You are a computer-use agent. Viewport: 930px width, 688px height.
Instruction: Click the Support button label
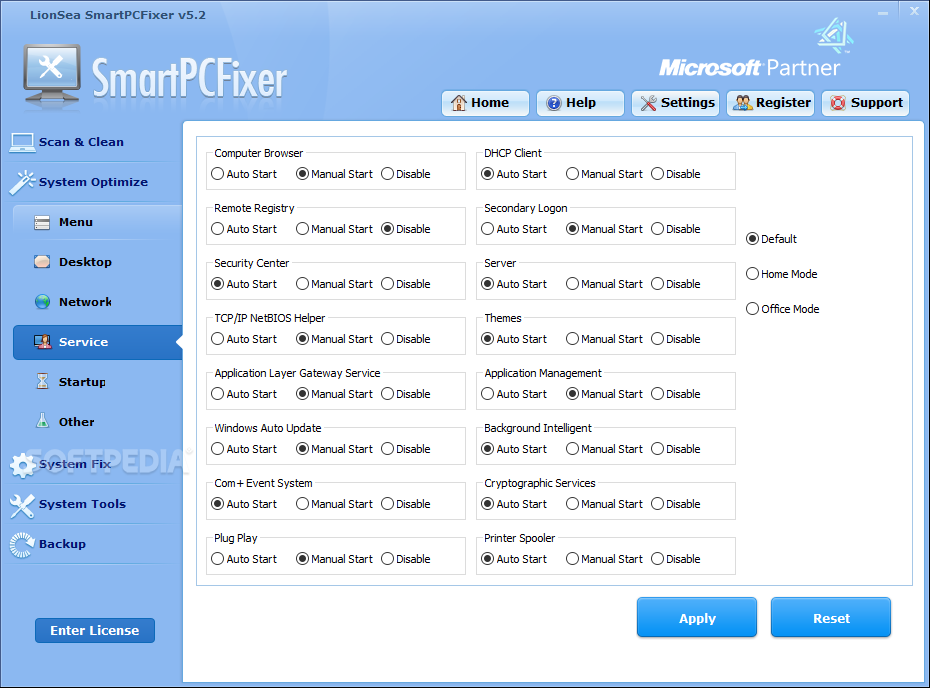[x=877, y=103]
